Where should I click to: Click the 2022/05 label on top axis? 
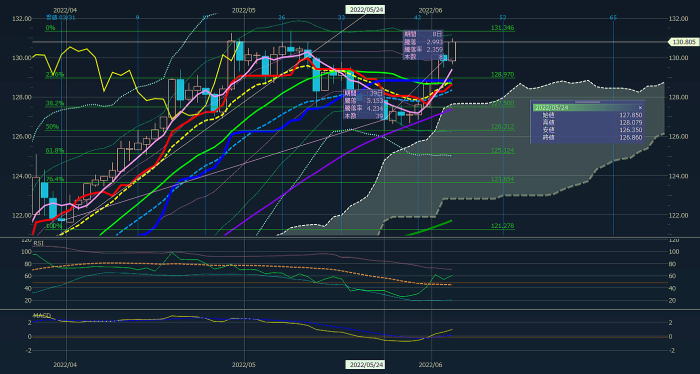244,10
